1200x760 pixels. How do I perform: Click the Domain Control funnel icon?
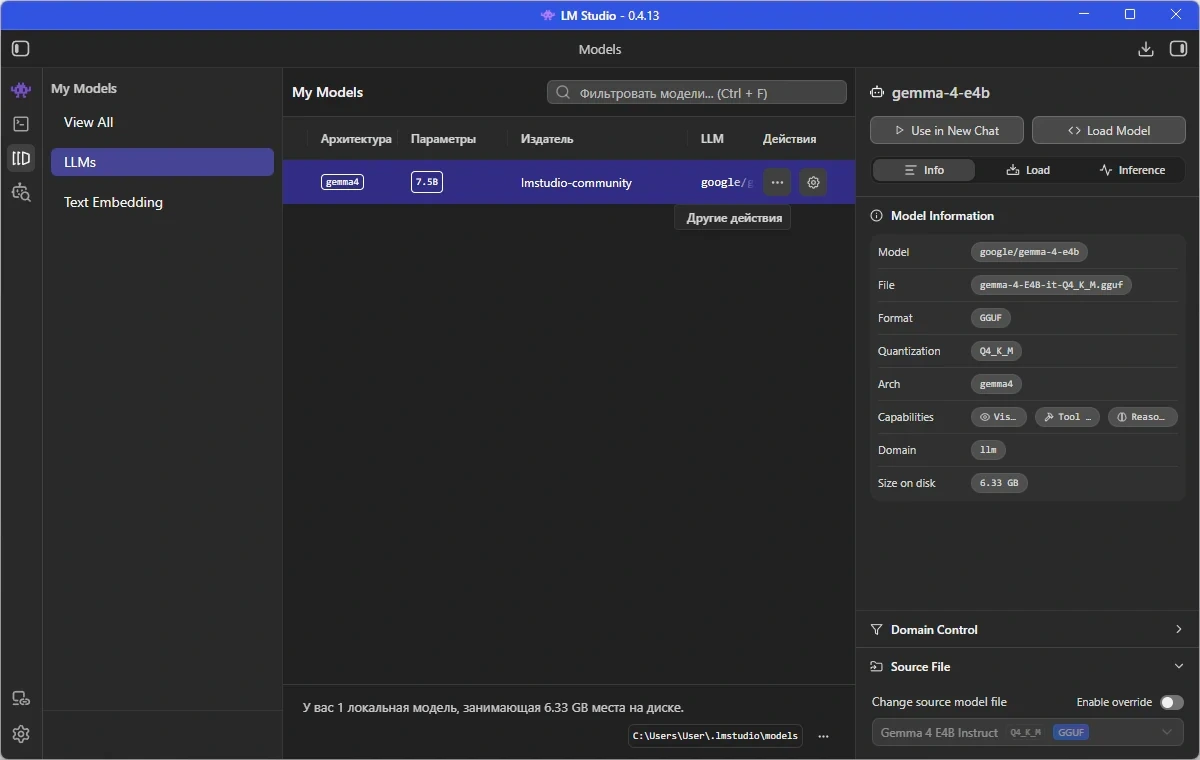pyautogui.click(x=877, y=630)
